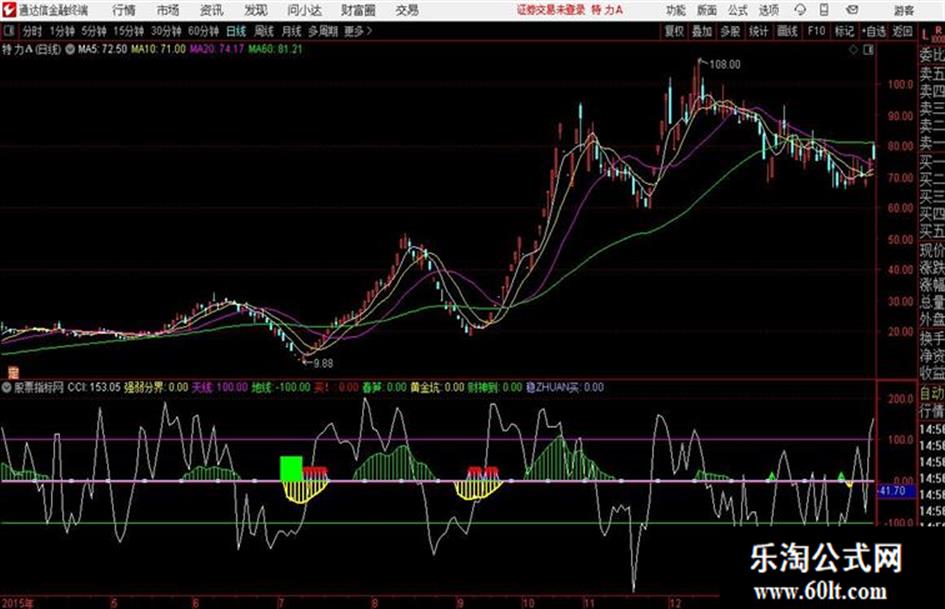Click the MA20: 74.17 value label

(217, 49)
